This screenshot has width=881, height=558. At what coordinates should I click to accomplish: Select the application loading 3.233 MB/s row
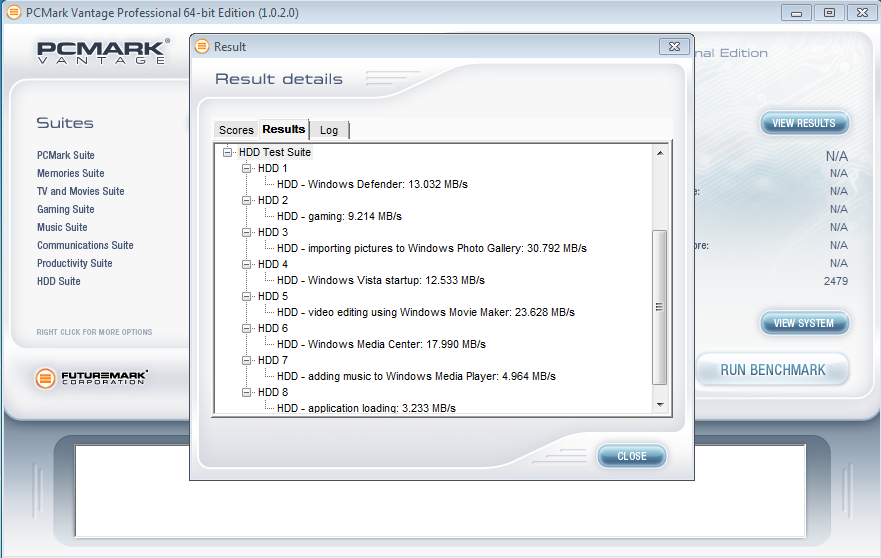366,408
